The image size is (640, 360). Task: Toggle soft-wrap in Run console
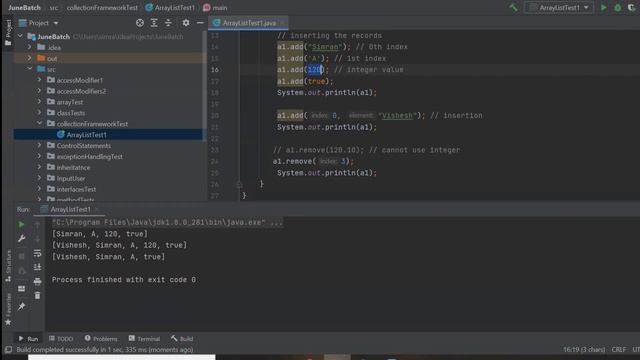[37, 253]
